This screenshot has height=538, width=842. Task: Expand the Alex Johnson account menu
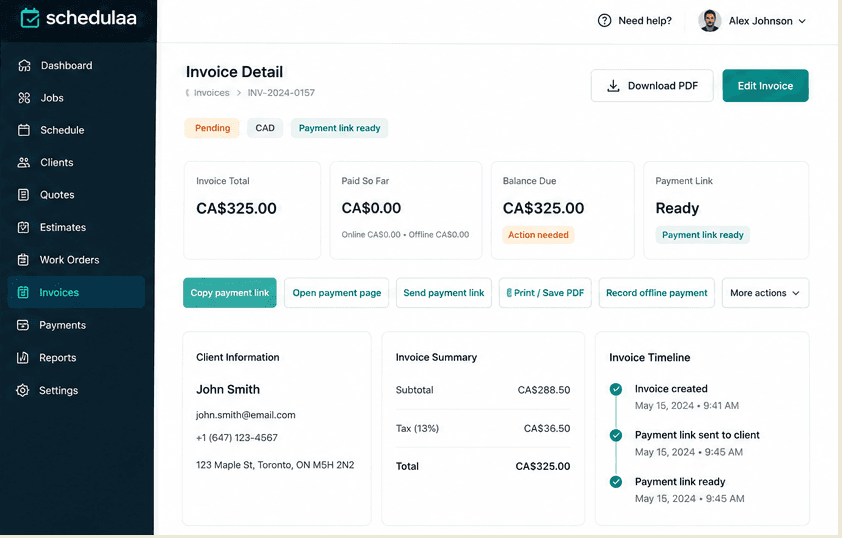[752, 21]
